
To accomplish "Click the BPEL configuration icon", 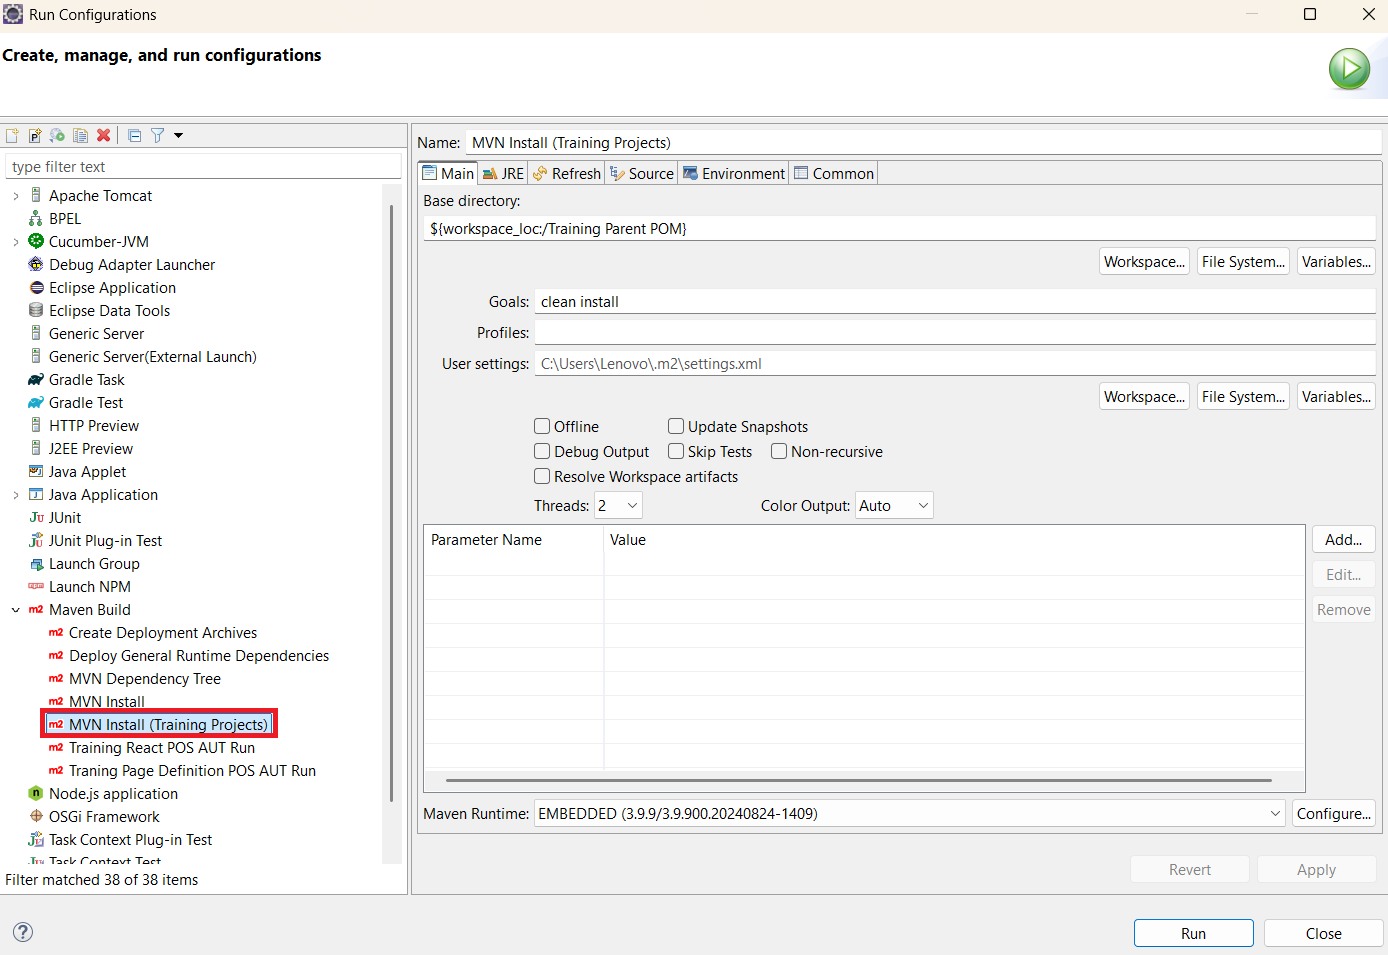I will point(36,219).
